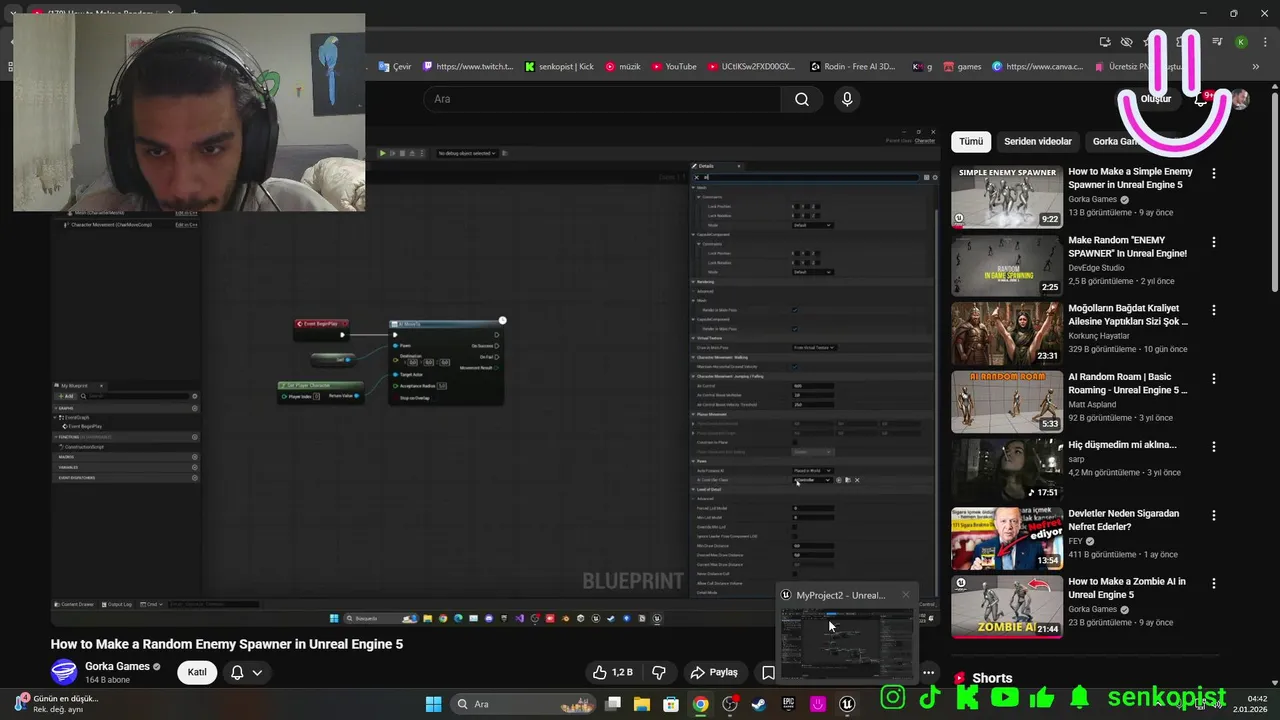
Task: Click the YouTube search magnifier button
Action: [x=802, y=99]
